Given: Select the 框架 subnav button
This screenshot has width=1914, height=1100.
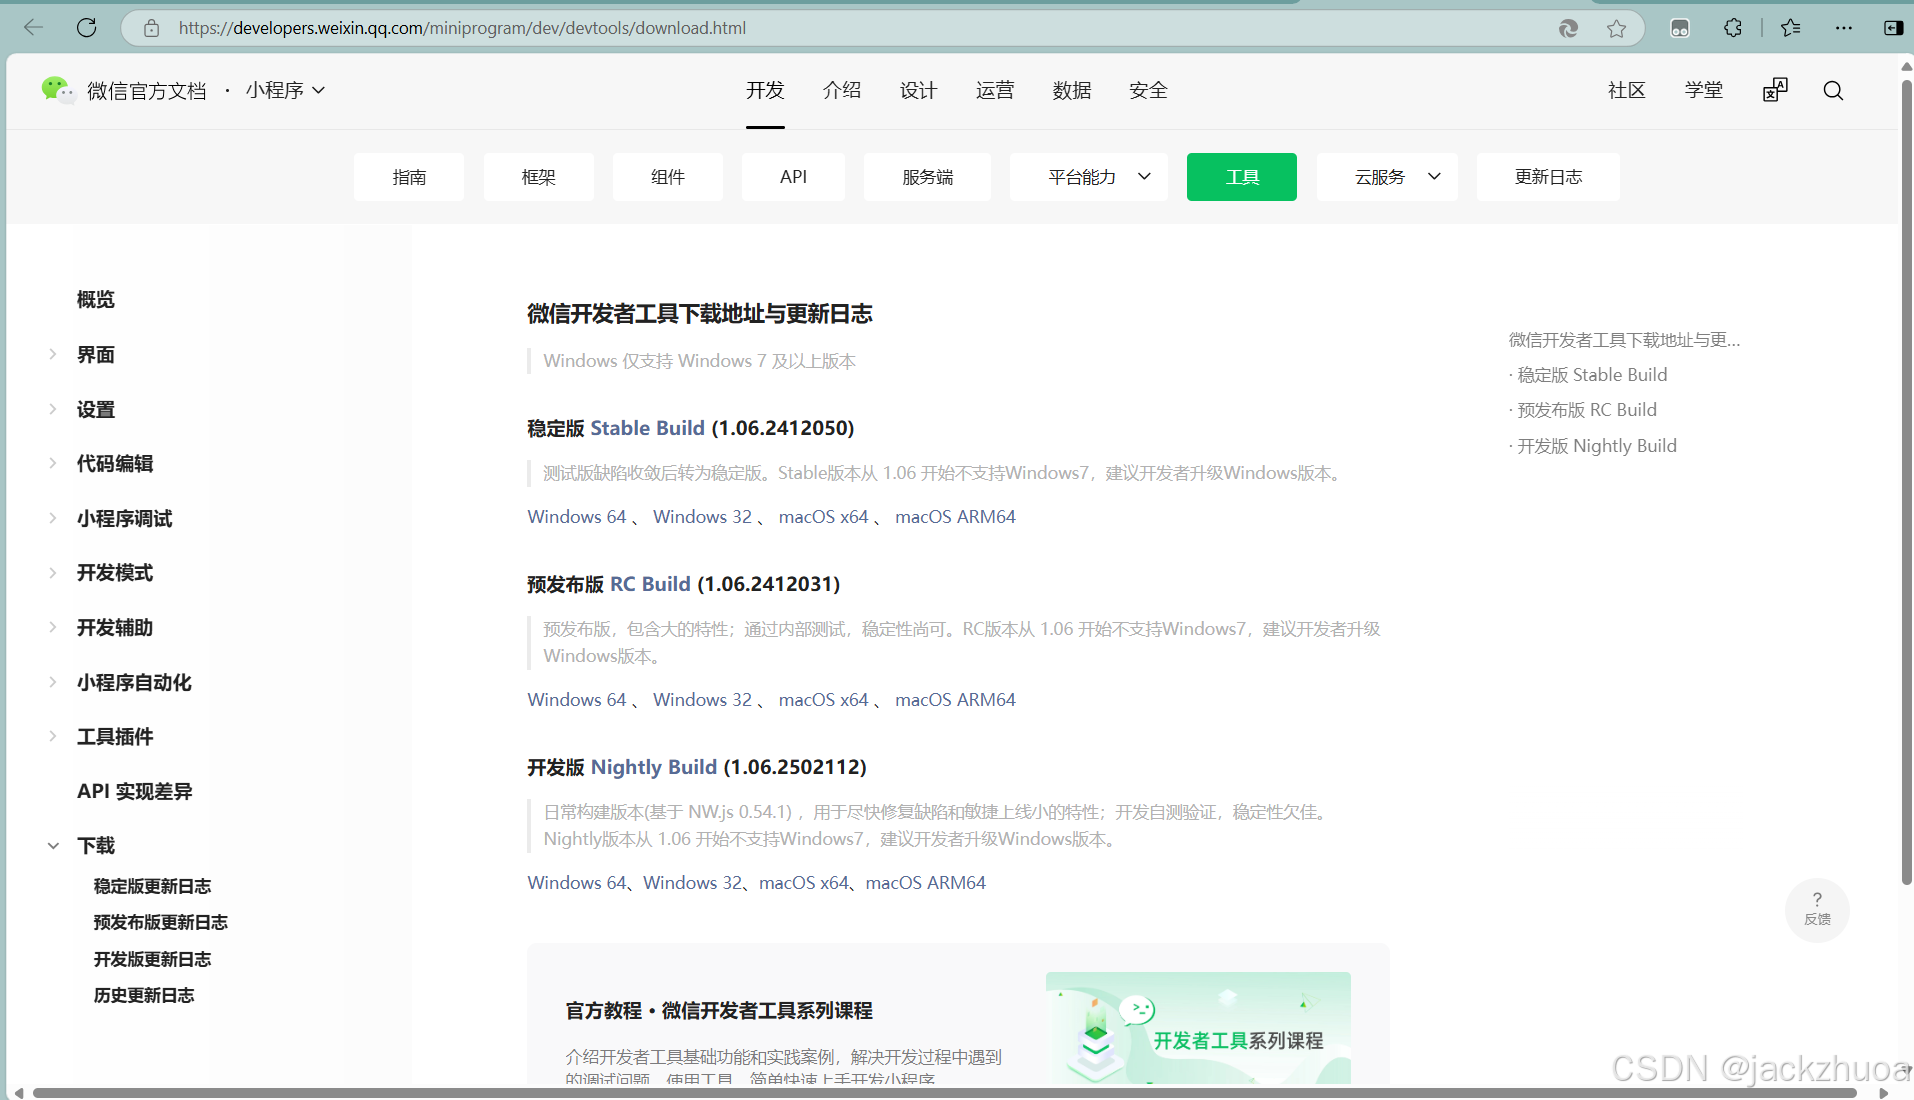Looking at the screenshot, I should [x=538, y=177].
